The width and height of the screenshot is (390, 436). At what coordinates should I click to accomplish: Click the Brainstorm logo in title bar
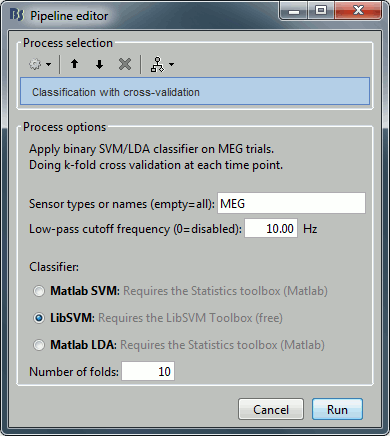17,15
